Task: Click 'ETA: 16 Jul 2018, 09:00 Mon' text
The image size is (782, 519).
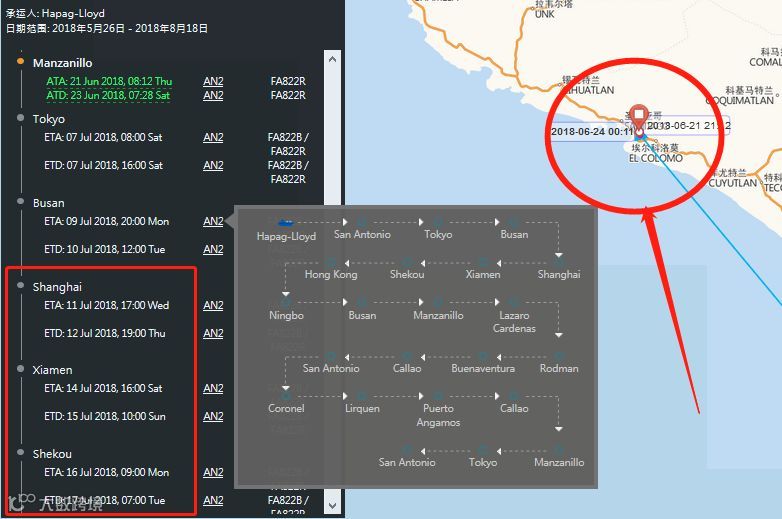Action: 106,472
